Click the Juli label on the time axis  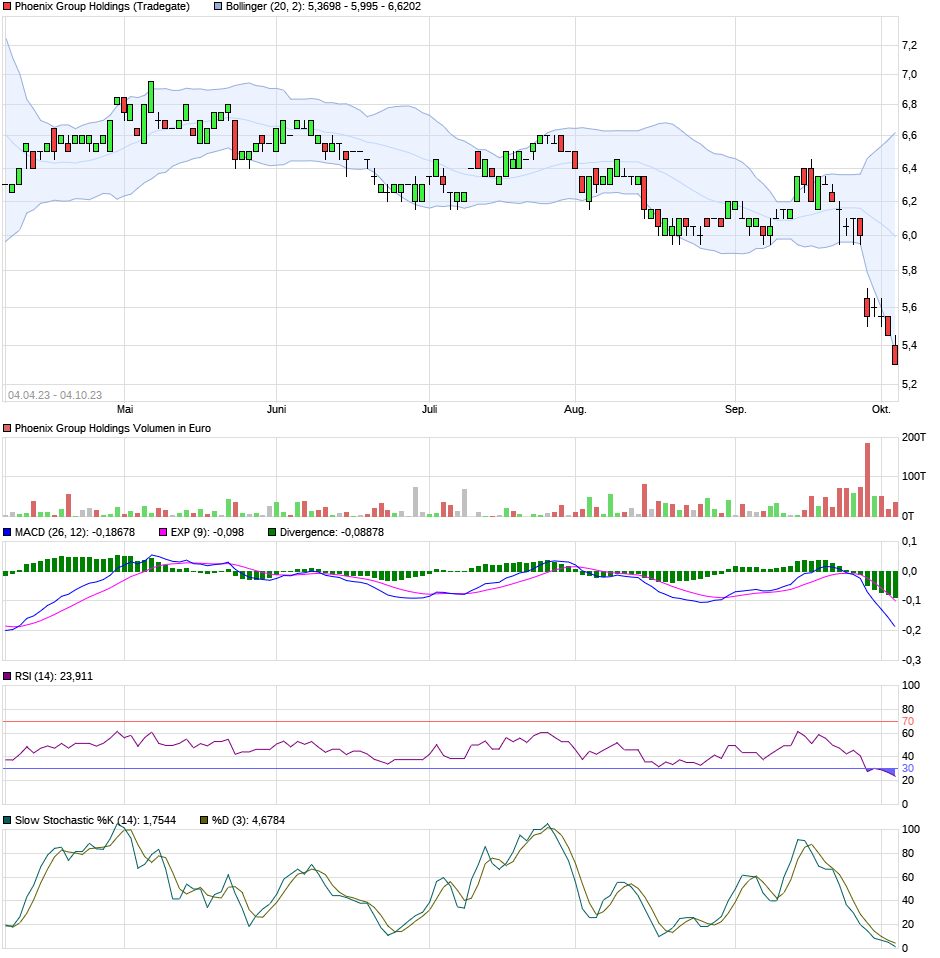pos(429,409)
